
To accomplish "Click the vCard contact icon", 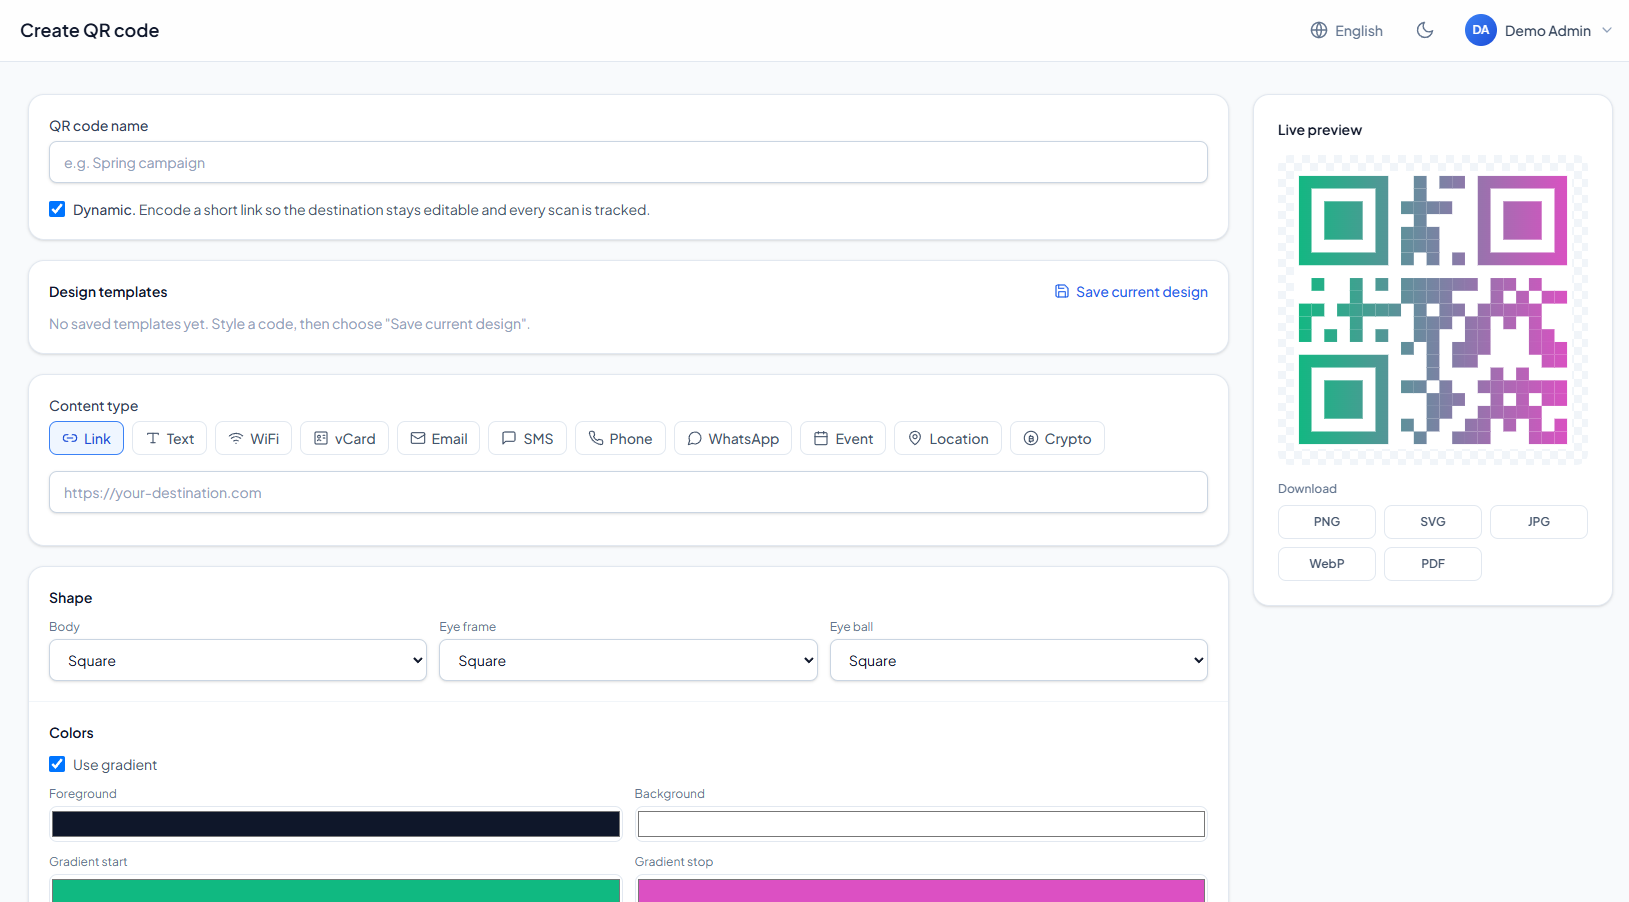I will pos(321,439).
